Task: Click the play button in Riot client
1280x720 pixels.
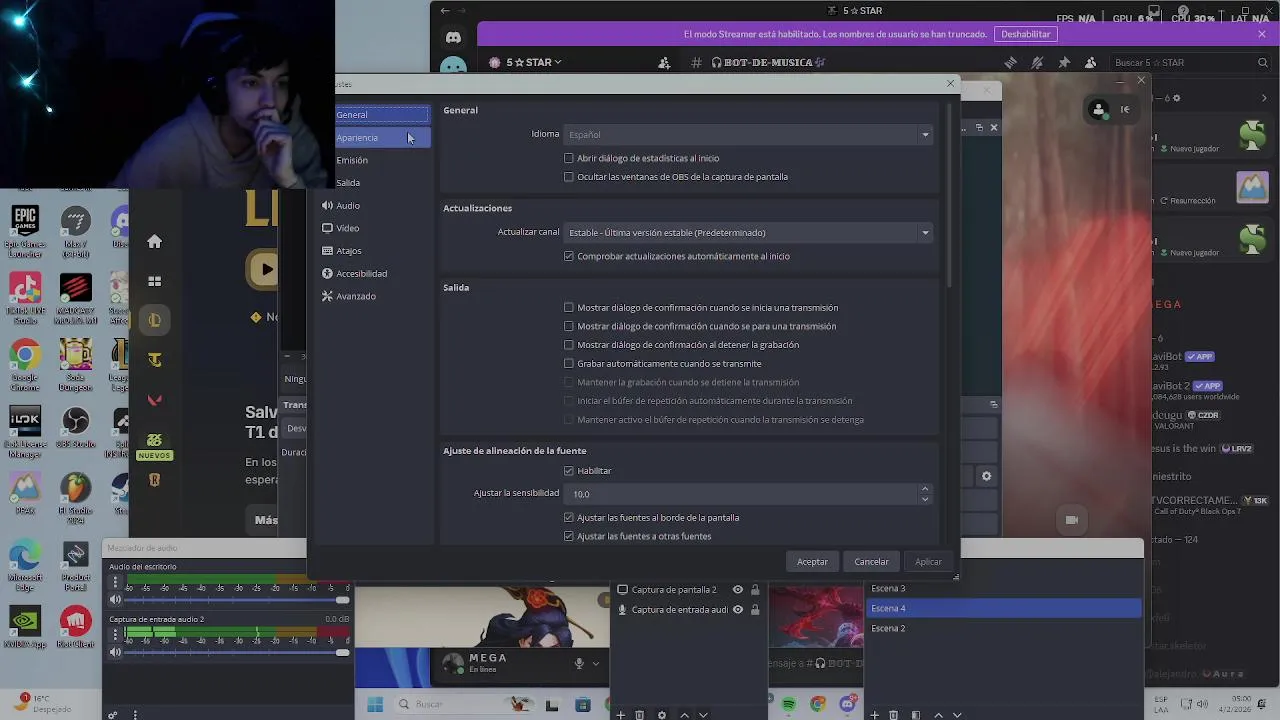Action: tap(264, 268)
